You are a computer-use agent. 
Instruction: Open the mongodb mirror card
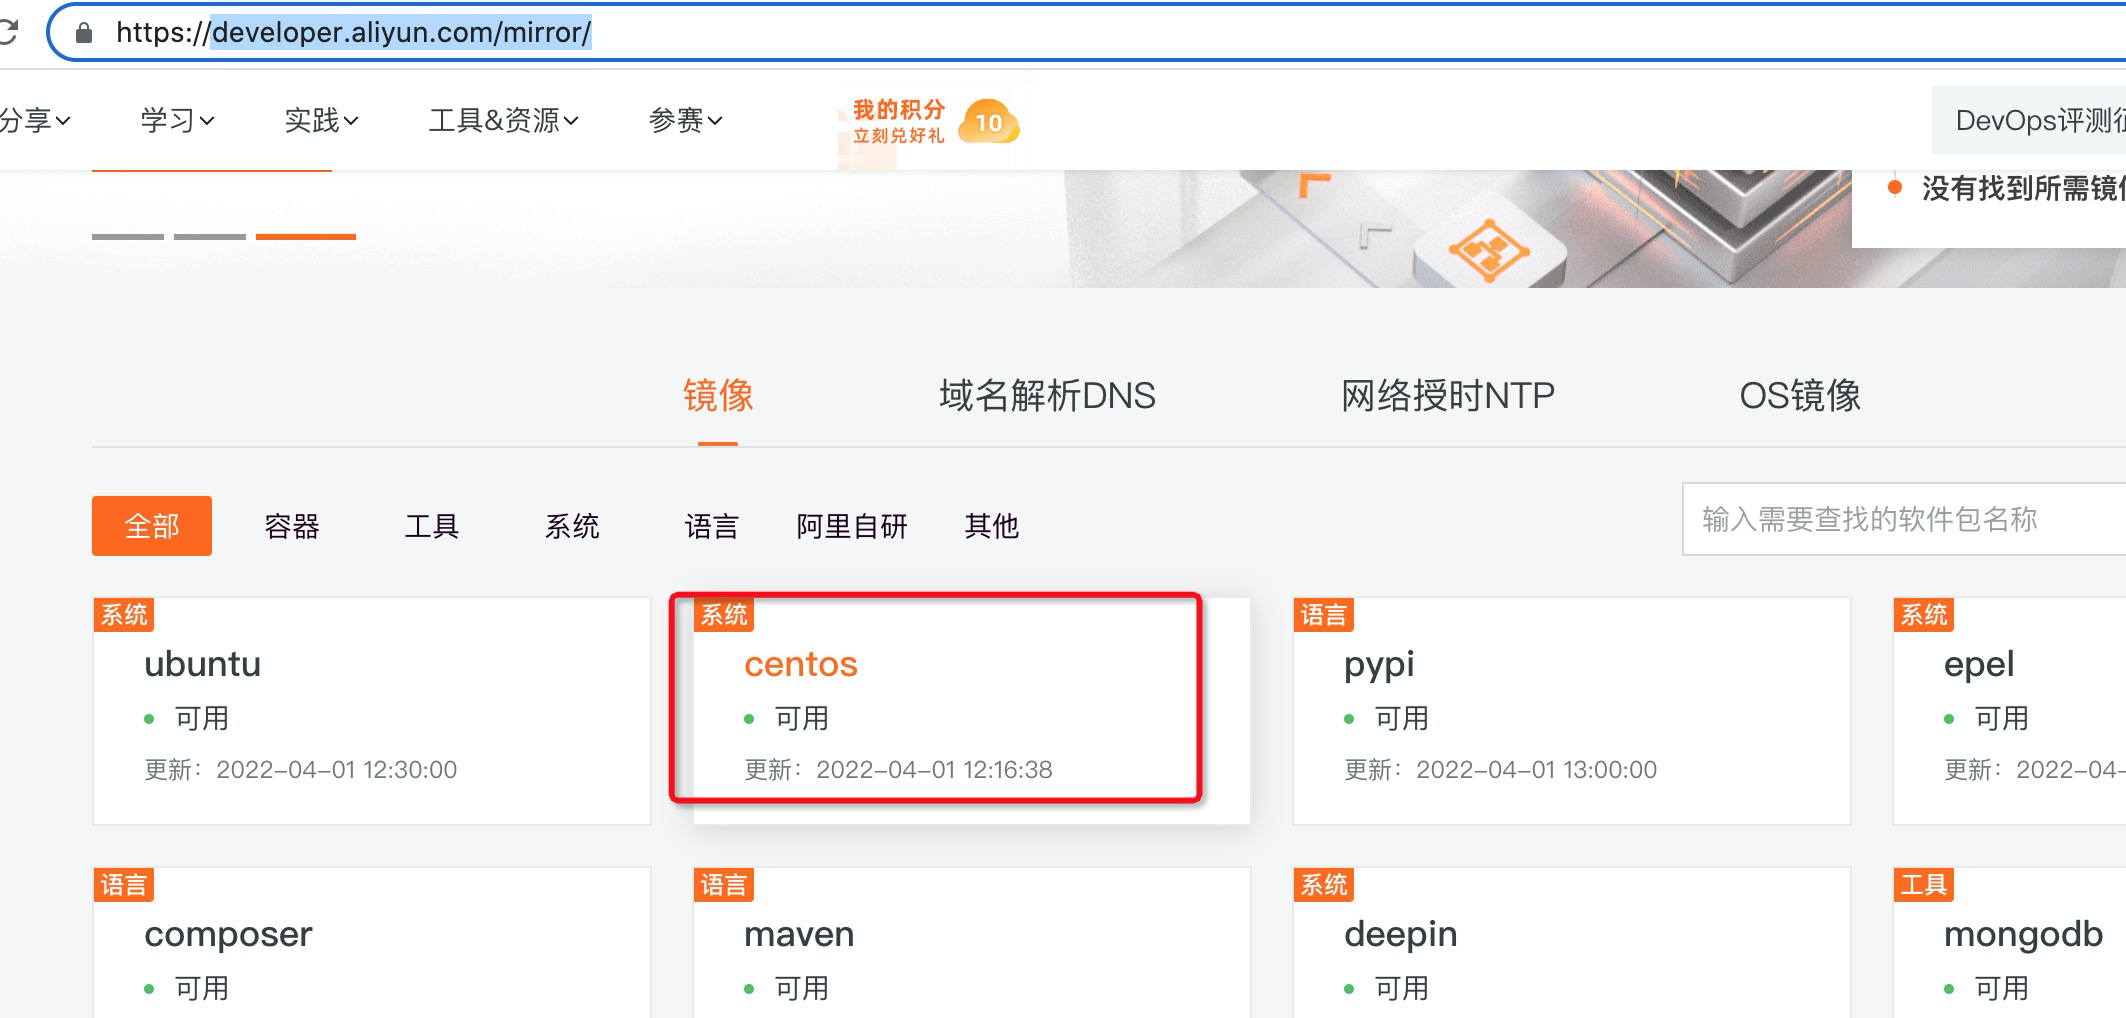2010,943
